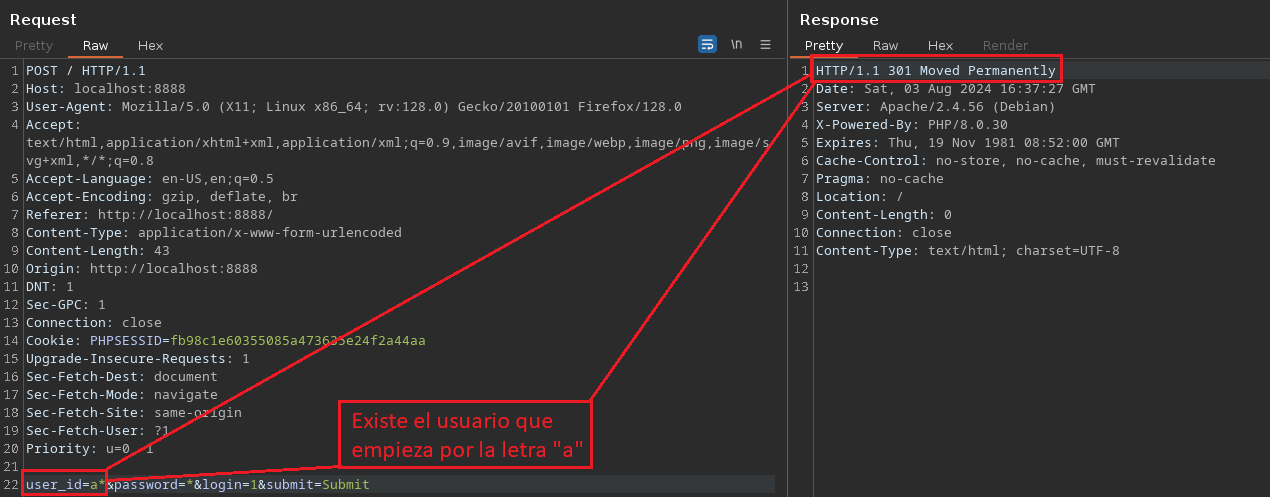Show non-printable characters with \n icon
The image size is (1270, 497).
[737, 44]
